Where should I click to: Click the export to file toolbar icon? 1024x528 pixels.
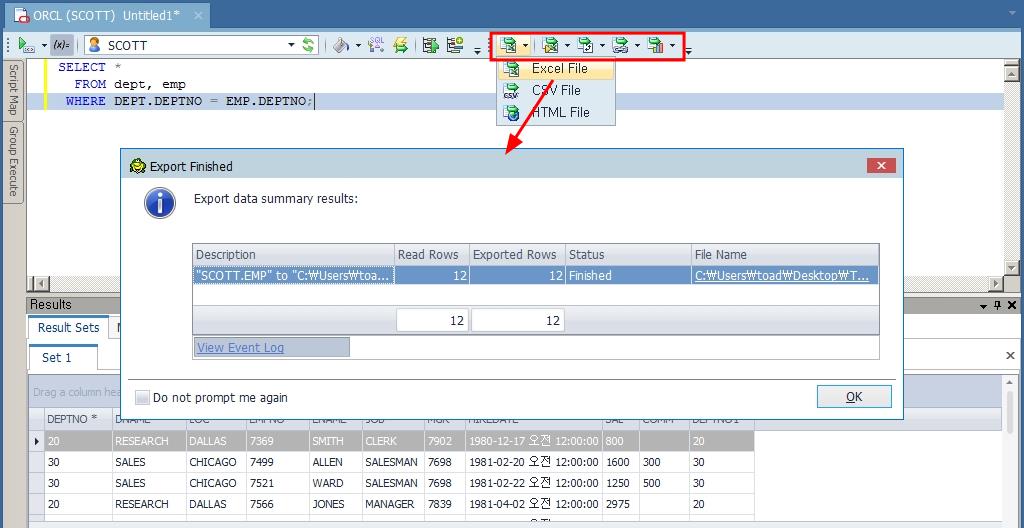pyautogui.click(x=509, y=45)
